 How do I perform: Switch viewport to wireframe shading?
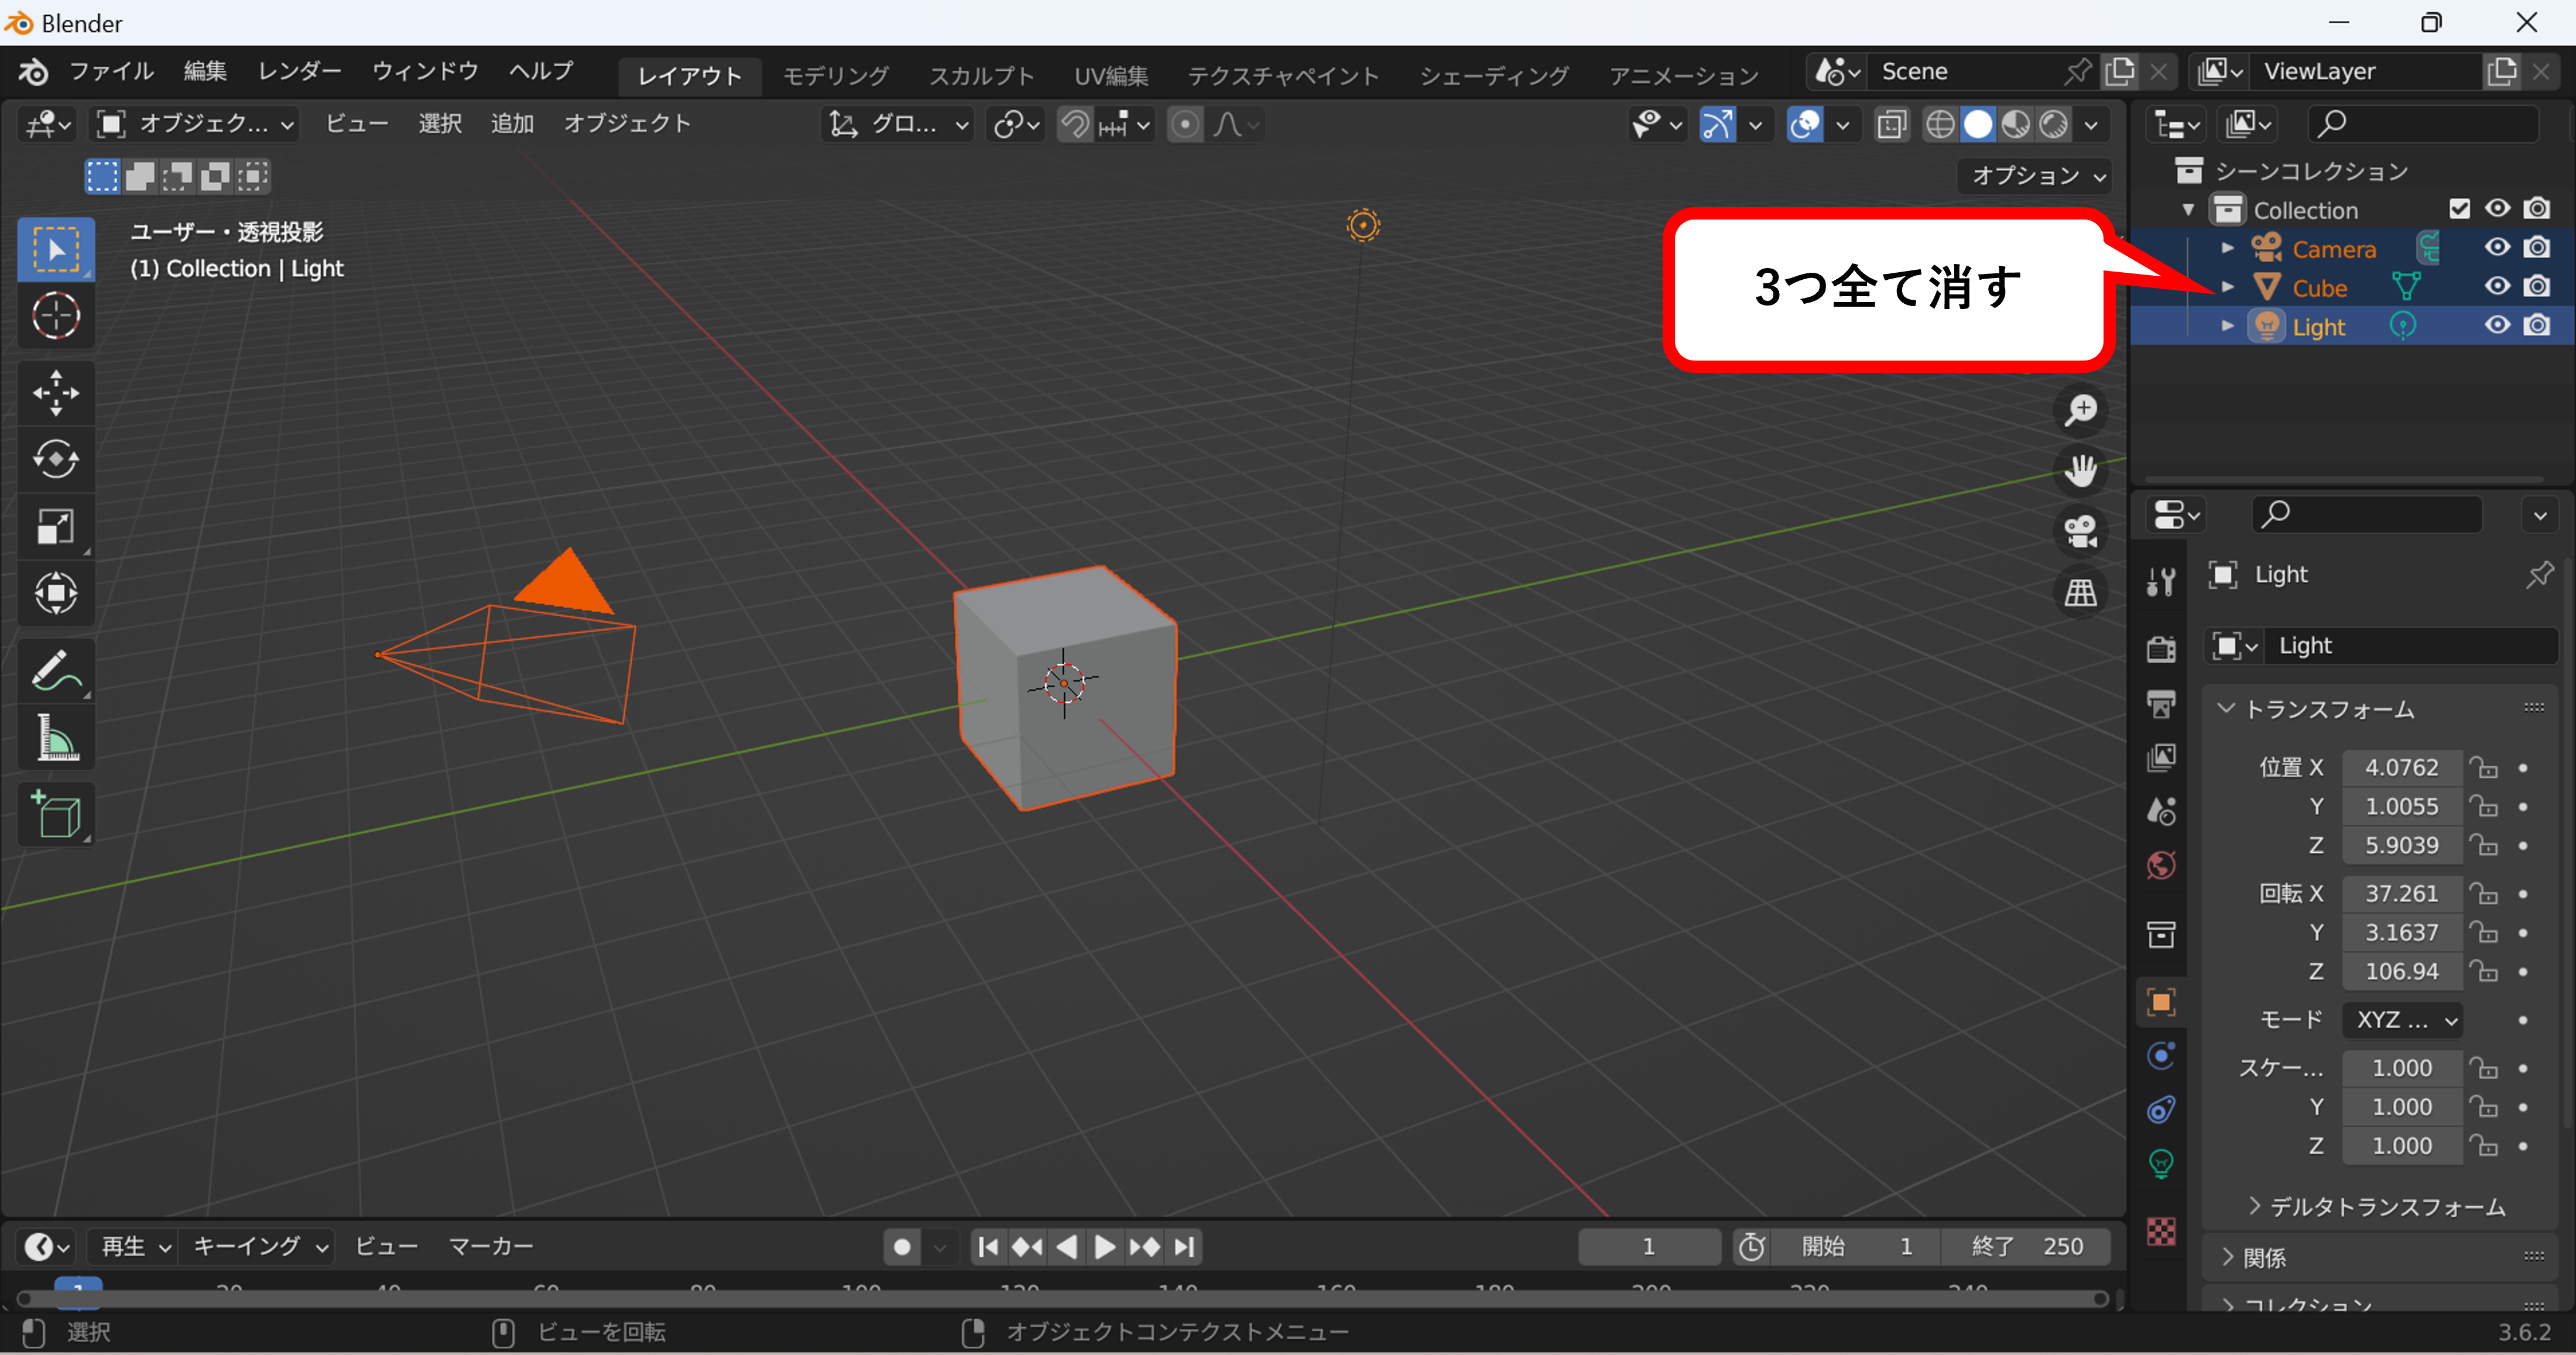click(x=1941, y=123)
